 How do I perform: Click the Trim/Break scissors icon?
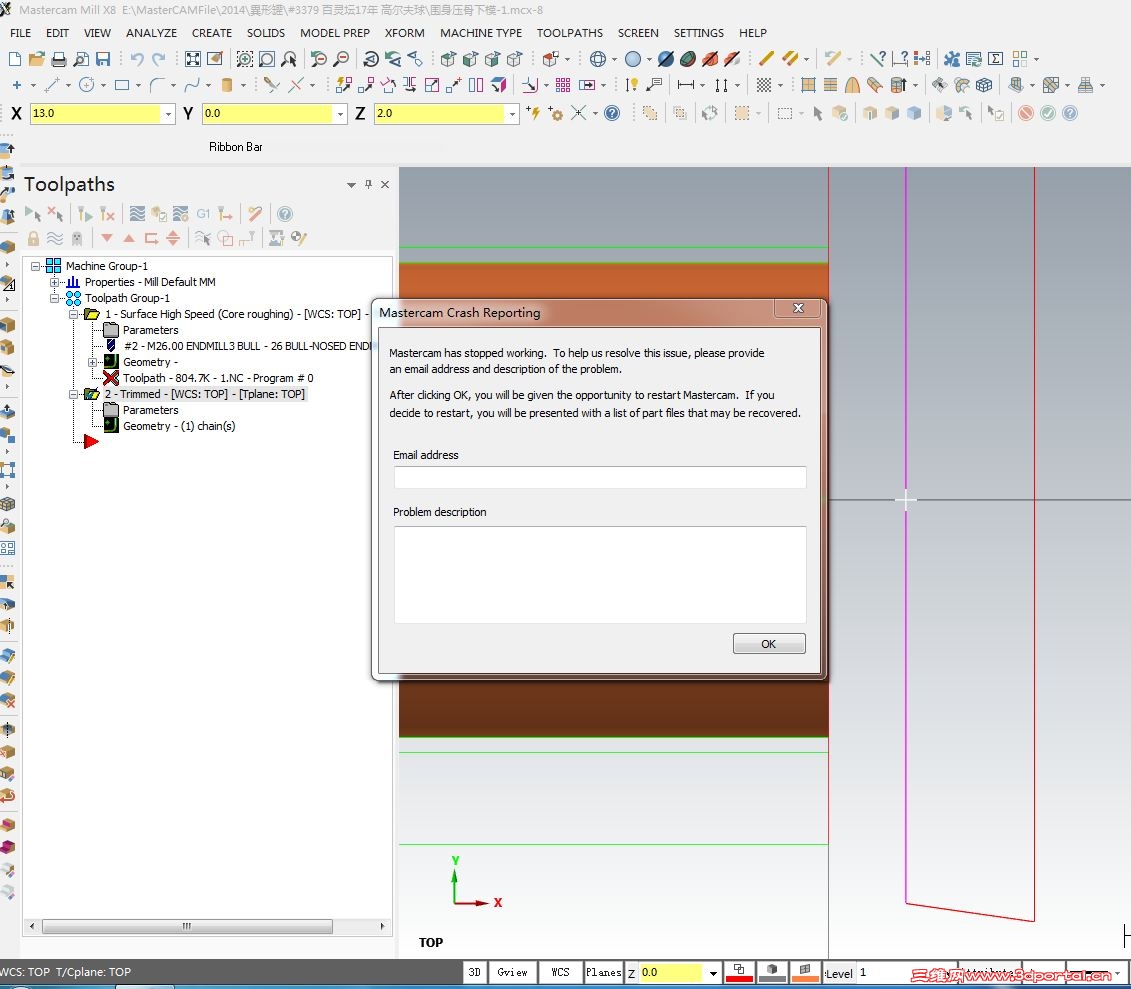click(271, 85)
